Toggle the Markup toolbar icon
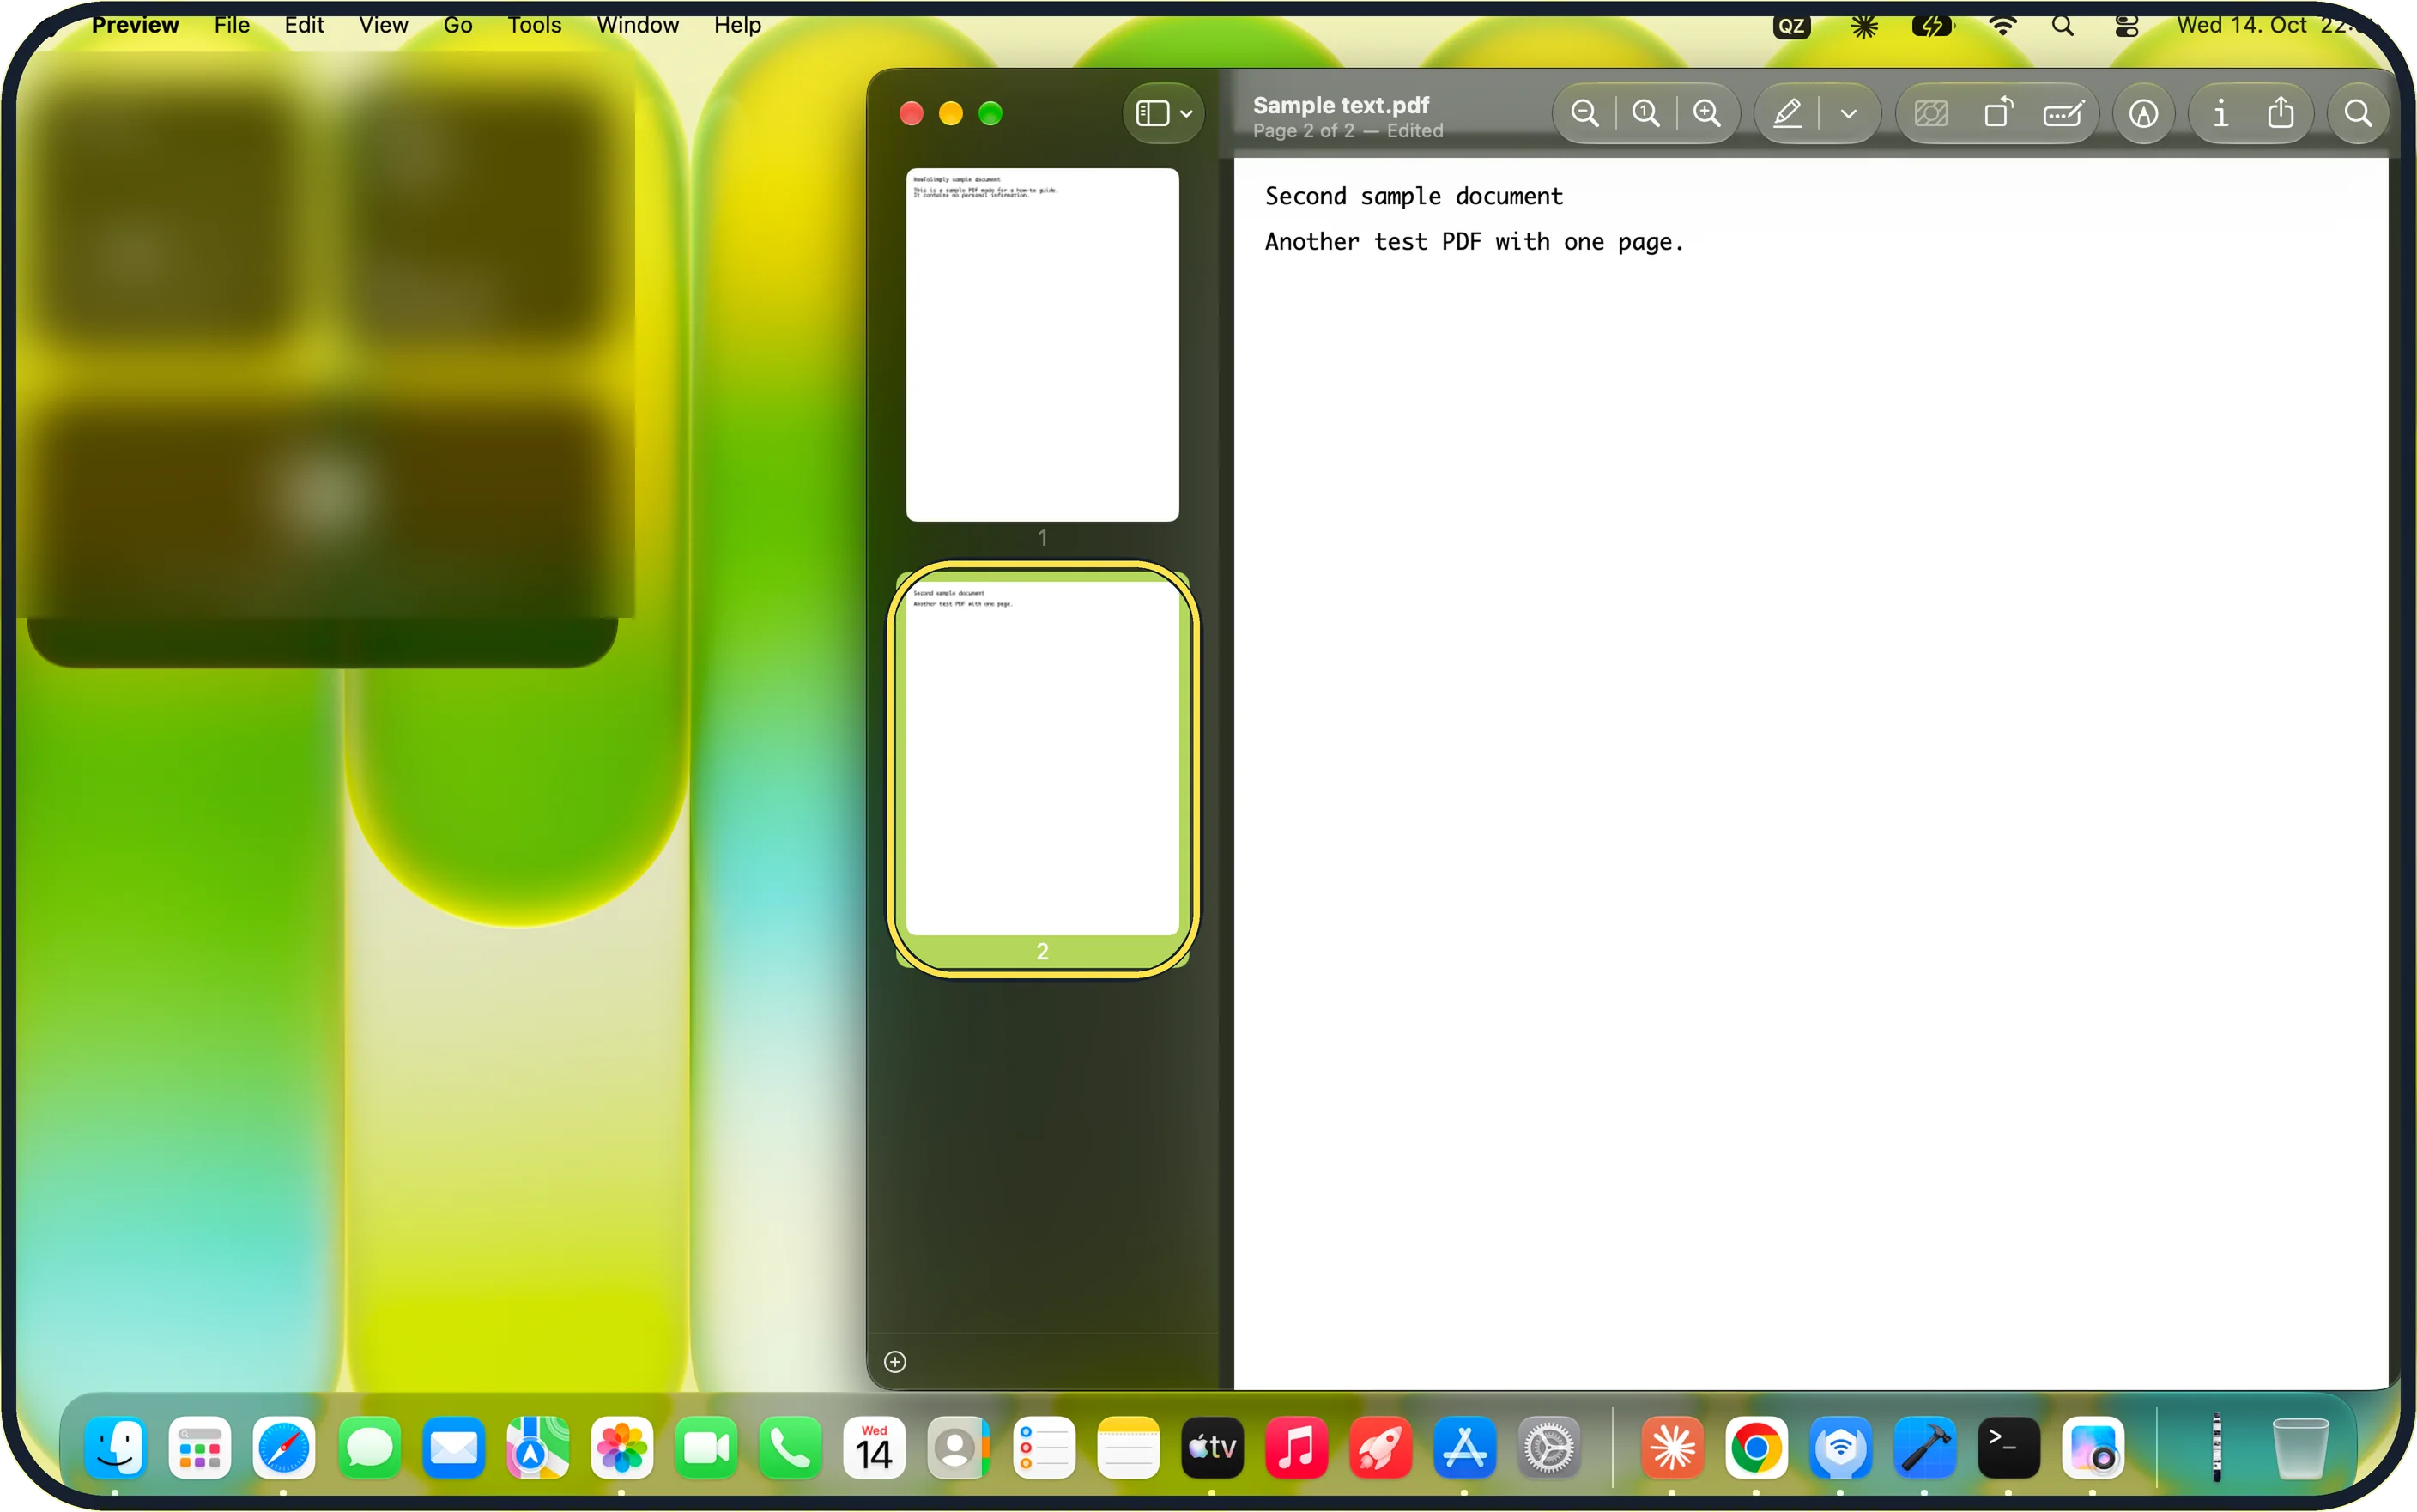2417x1512 pixels. [x=2143, y=114]
